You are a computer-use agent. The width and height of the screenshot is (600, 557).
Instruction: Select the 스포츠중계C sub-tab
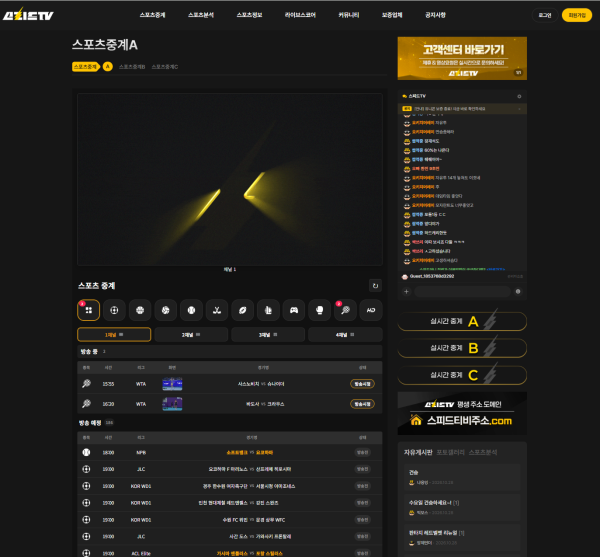coord(165,67)
